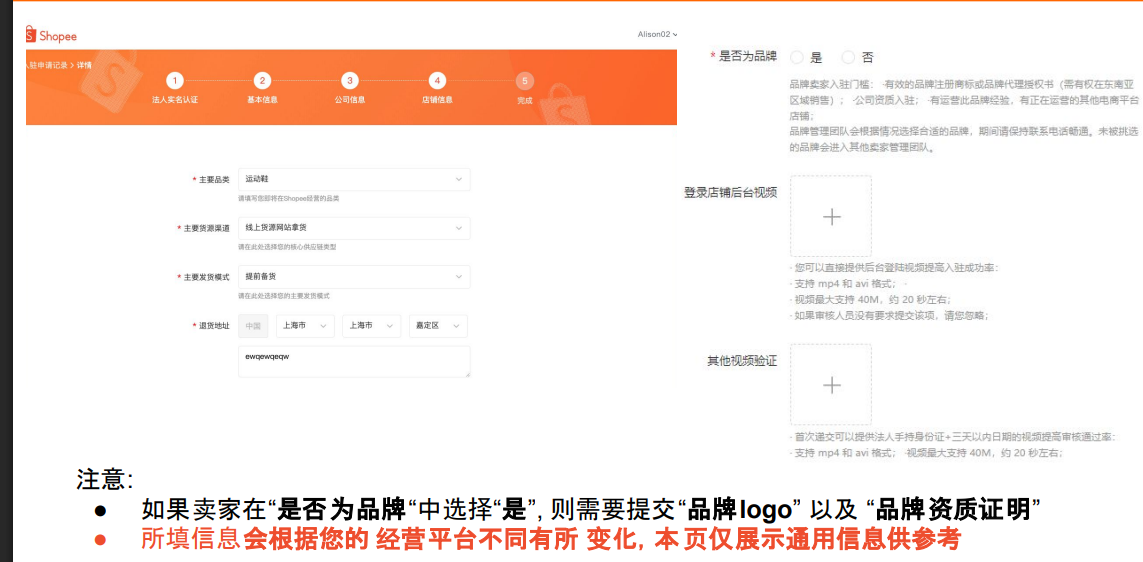The width and height of the screenshot is (1143, 562).
Task: Click the 法人实名认证 step label
Action: 175,100
